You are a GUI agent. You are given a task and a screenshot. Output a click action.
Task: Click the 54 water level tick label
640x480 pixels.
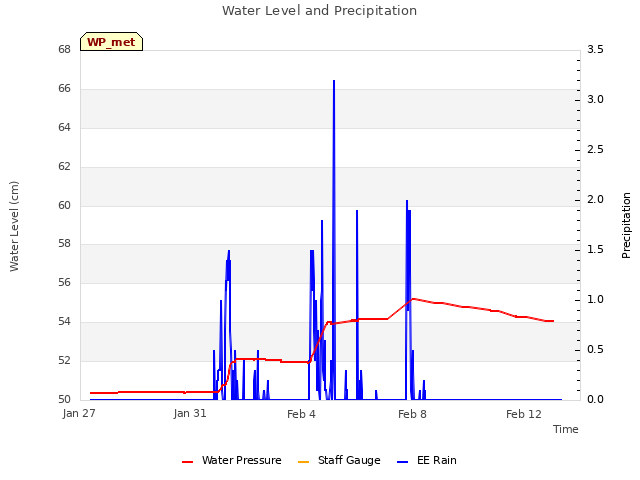point(64,322)
